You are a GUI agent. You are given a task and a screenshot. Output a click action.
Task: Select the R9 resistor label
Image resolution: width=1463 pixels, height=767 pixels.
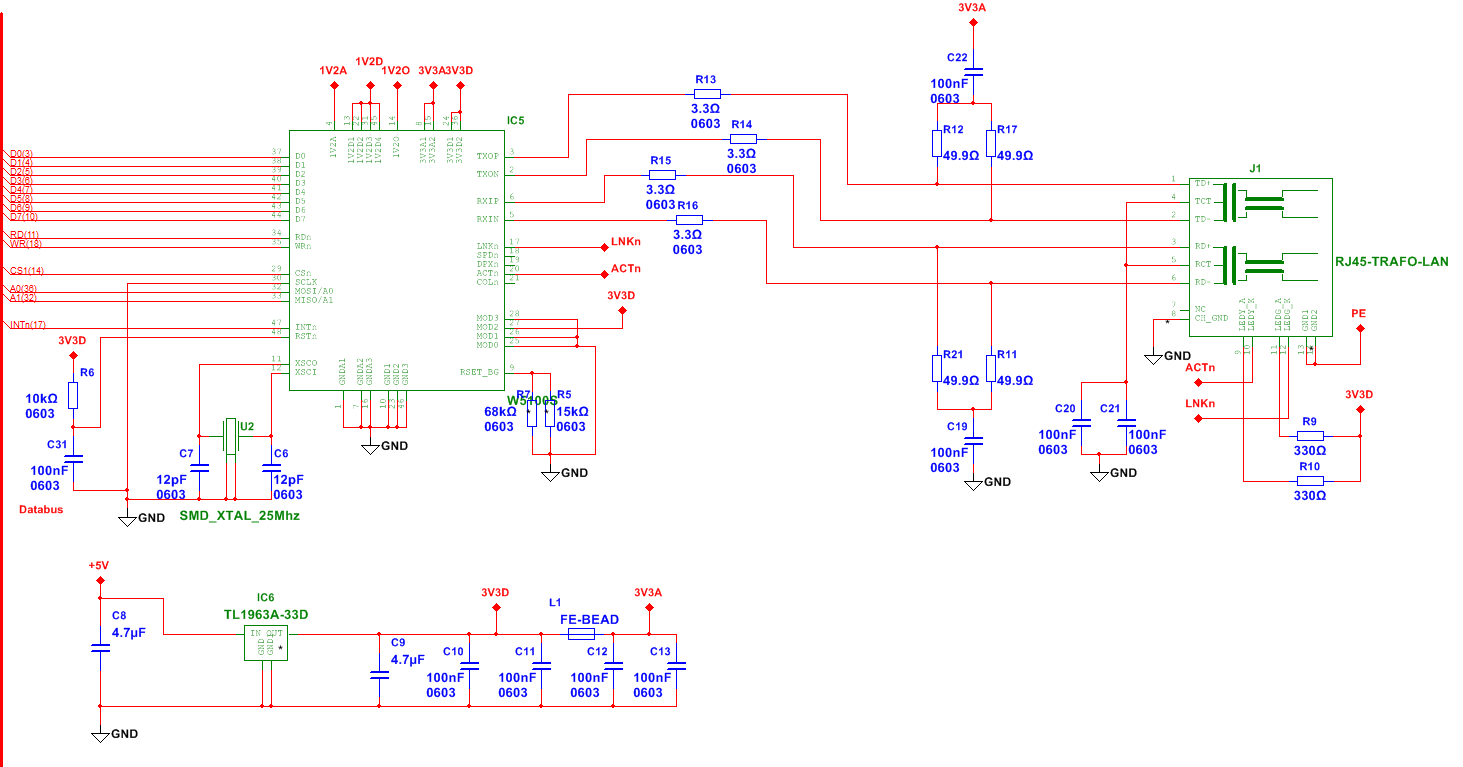pyautogui.click(x=1309, y=421)
